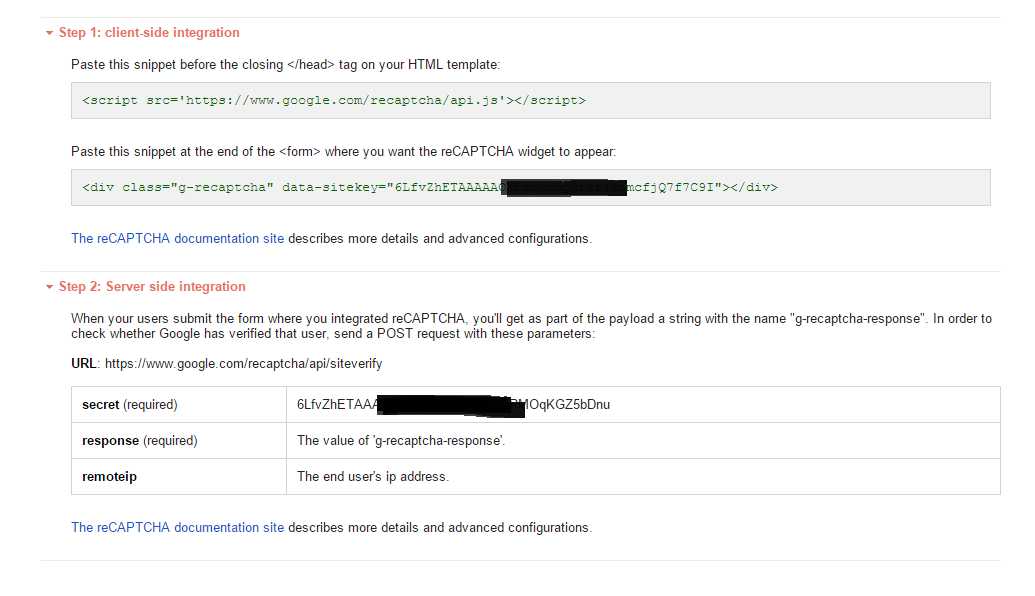Collapse Step 2 using its triangle arrow
The height and width of the screenshot is (596, 1035).
tap(48, 287)
